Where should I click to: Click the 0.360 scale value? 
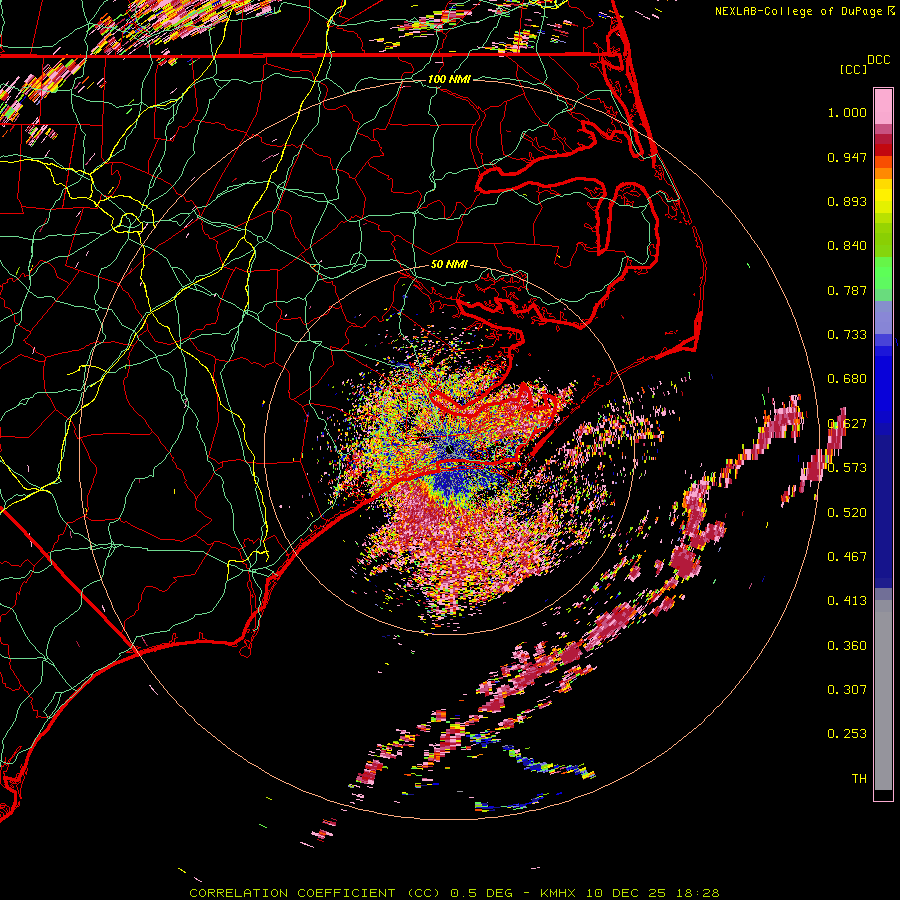click(847, 646)
